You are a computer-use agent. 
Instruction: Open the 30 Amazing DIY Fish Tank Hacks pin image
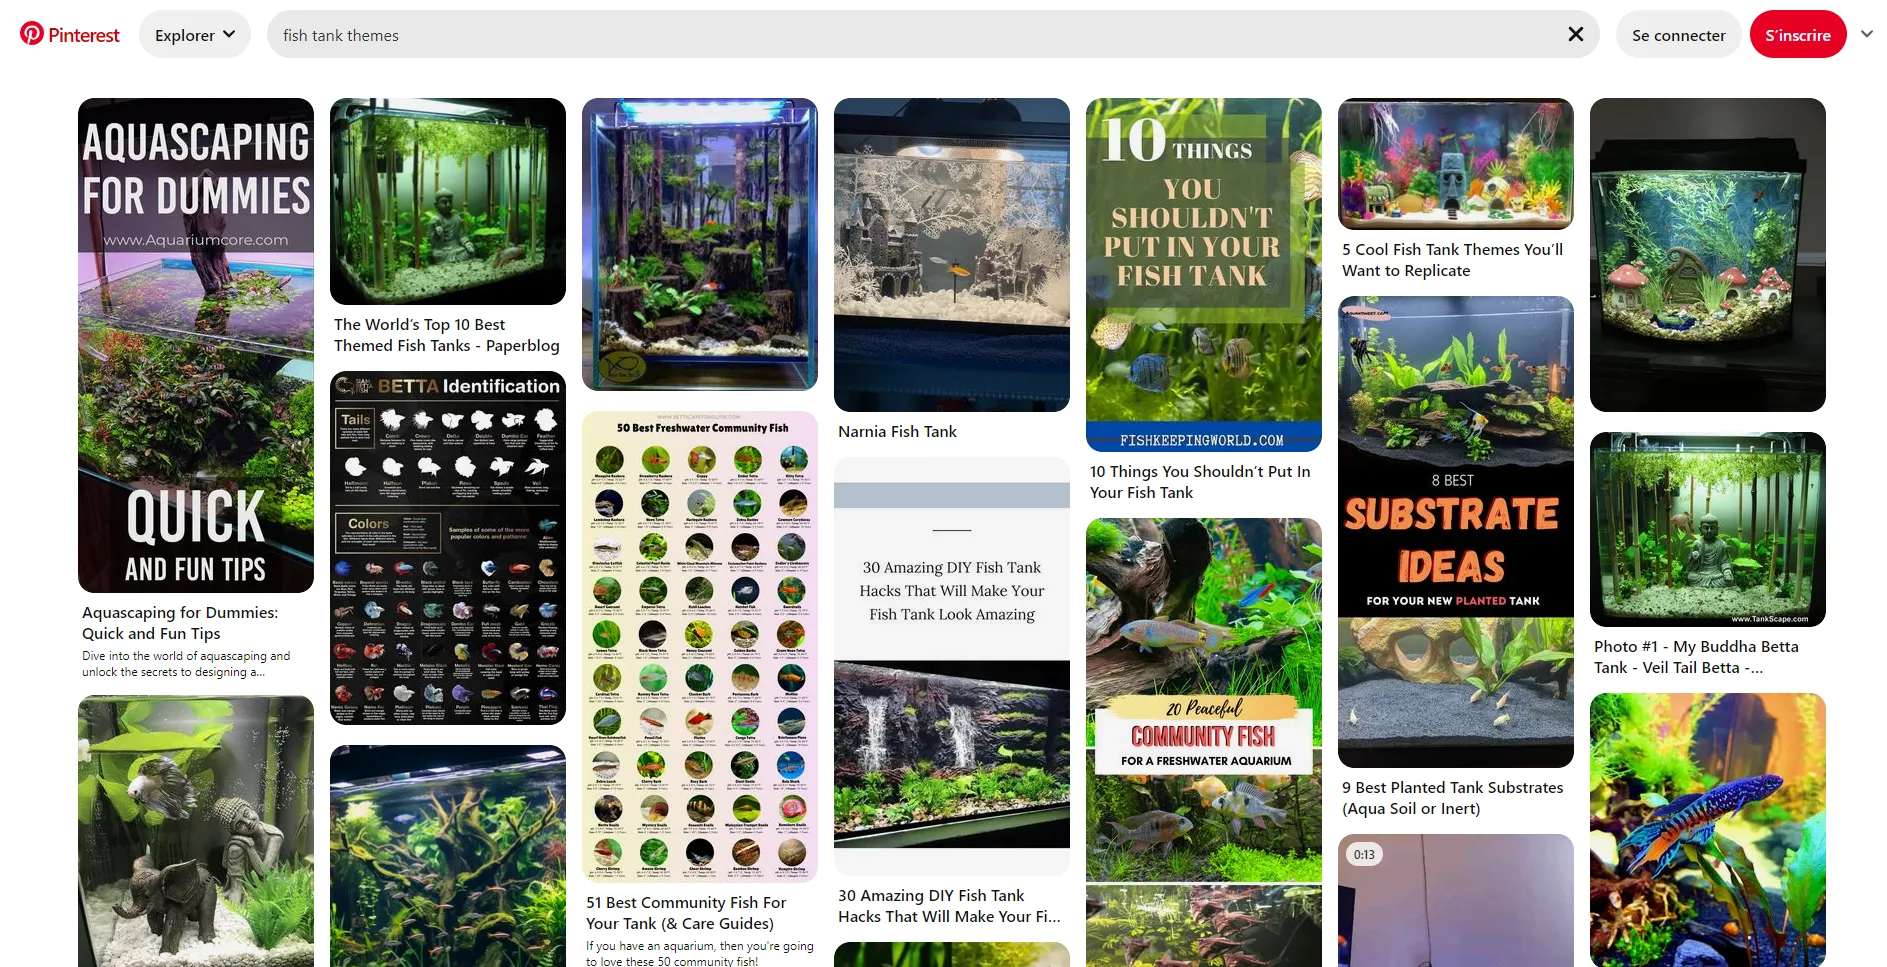[952, 667]
